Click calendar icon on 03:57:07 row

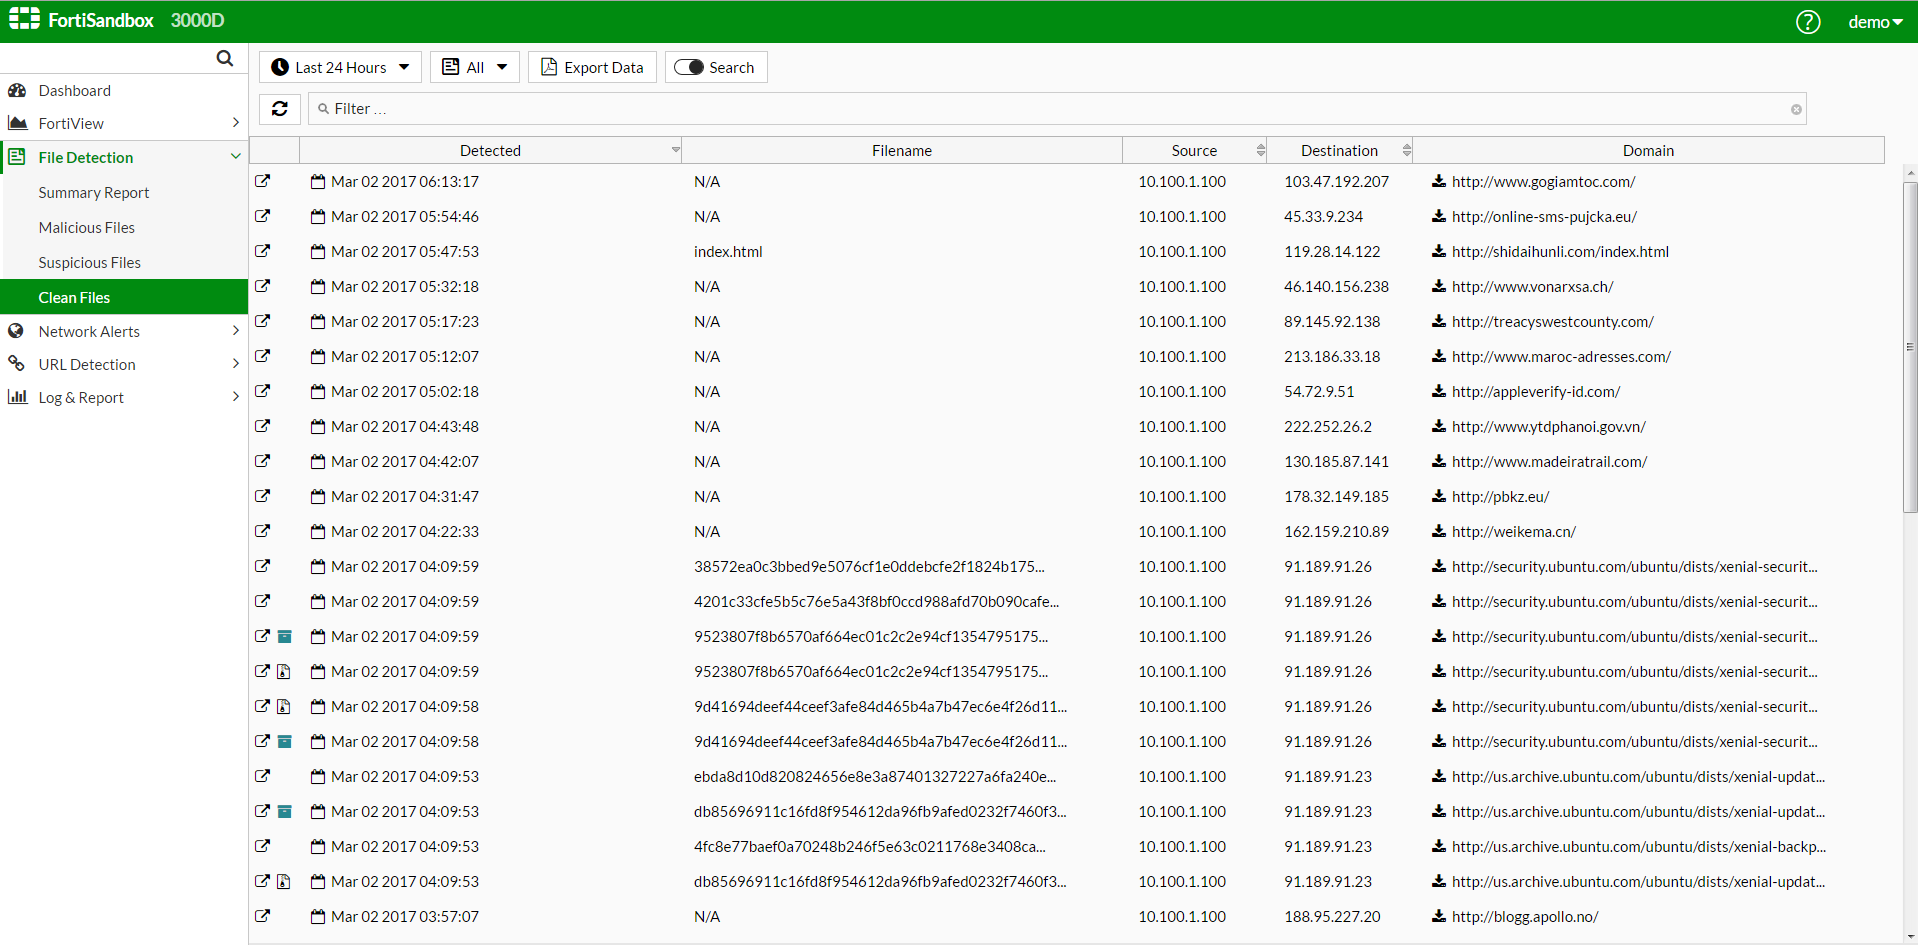[x=318, y=916]
